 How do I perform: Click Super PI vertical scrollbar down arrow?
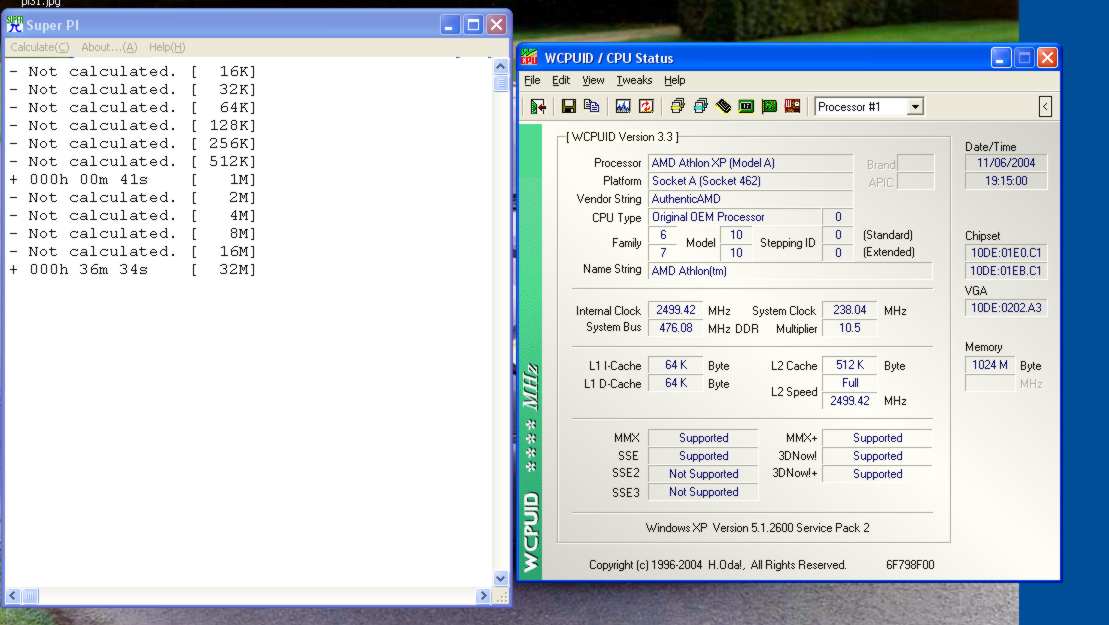501,578
